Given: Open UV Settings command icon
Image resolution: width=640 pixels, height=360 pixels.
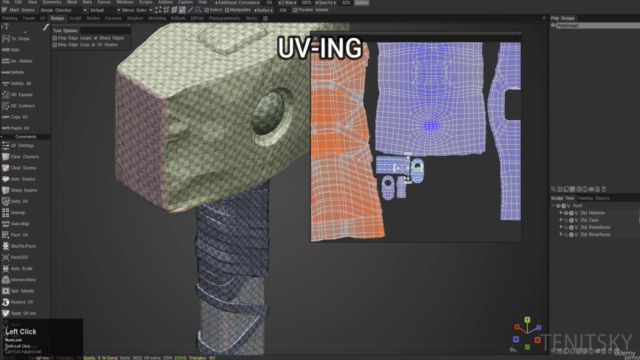Looking at the screenshot, I should (5, 145).
